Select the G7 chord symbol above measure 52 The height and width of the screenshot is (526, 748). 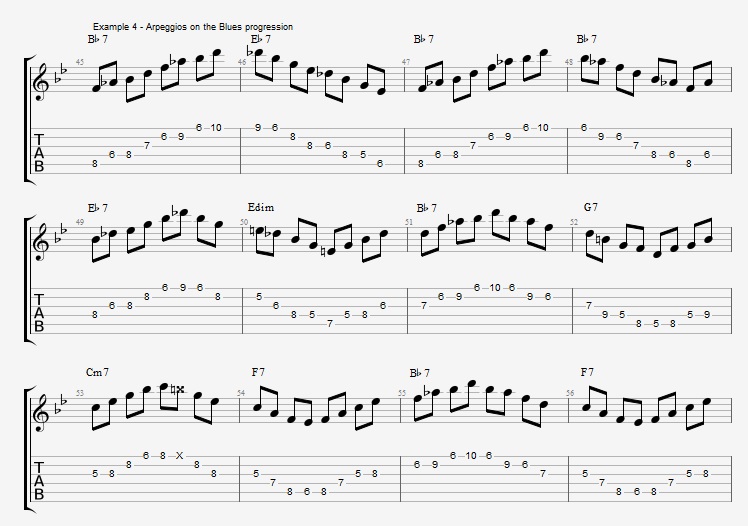pos(591,207)
